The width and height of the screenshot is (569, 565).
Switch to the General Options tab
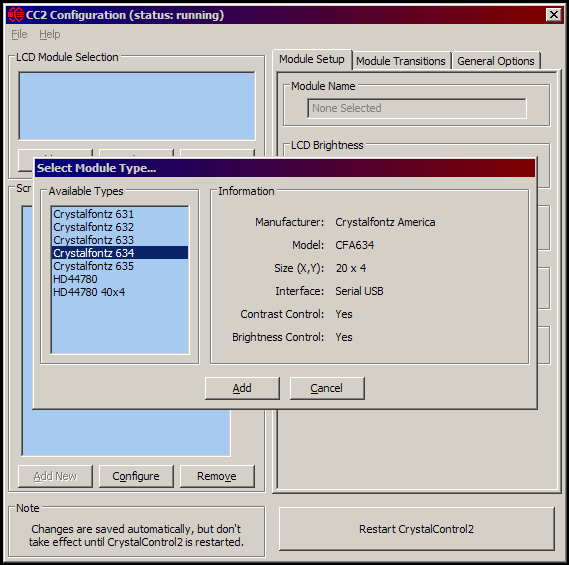tap(496, 61)
